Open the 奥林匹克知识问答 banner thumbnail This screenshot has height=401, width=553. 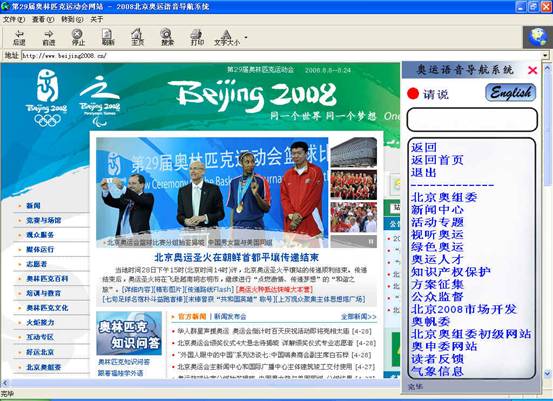(x=129, y=333)
